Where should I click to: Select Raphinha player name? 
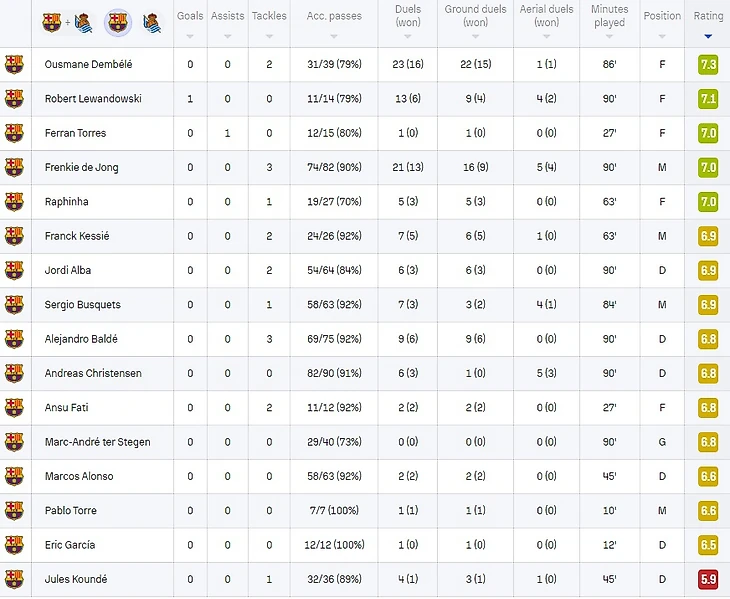67,202
